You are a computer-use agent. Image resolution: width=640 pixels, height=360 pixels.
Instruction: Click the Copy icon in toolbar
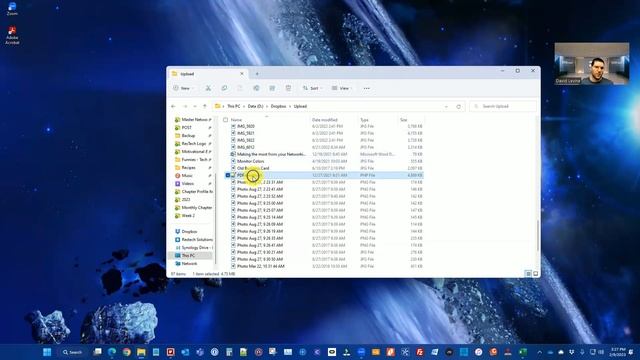point(224,88)
